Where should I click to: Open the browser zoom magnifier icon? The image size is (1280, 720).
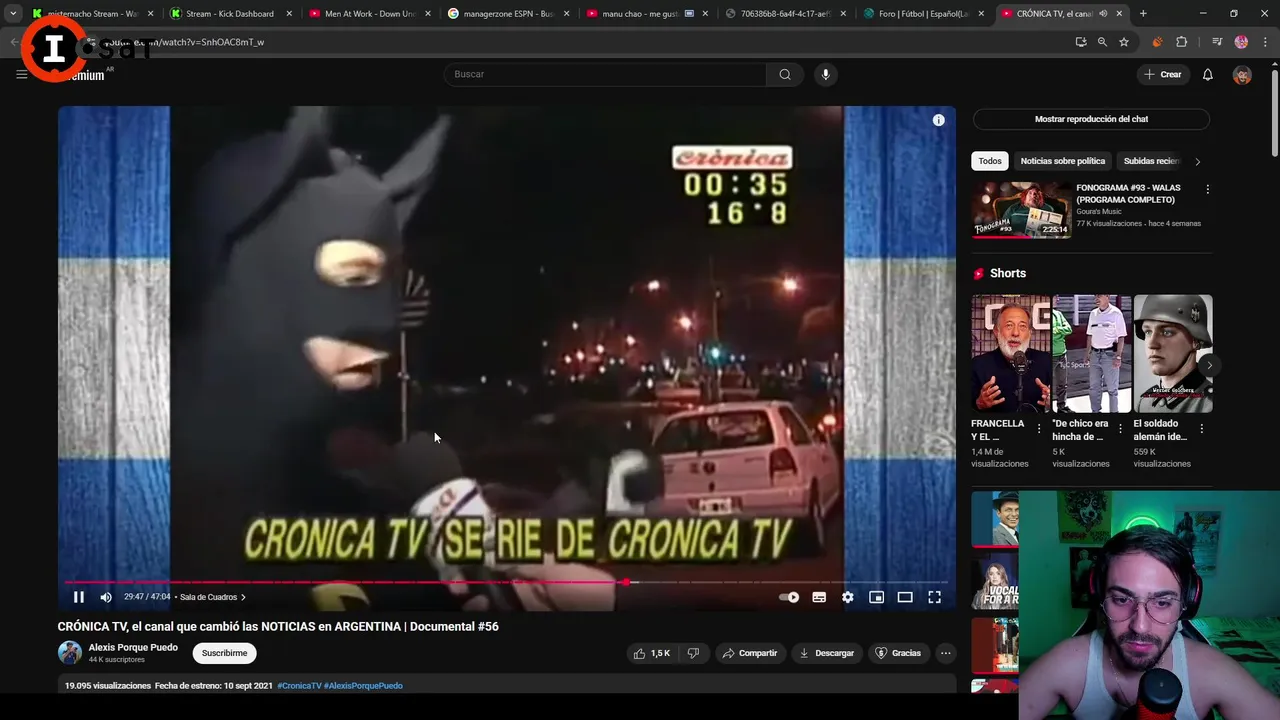click(x=1102, y=42)
